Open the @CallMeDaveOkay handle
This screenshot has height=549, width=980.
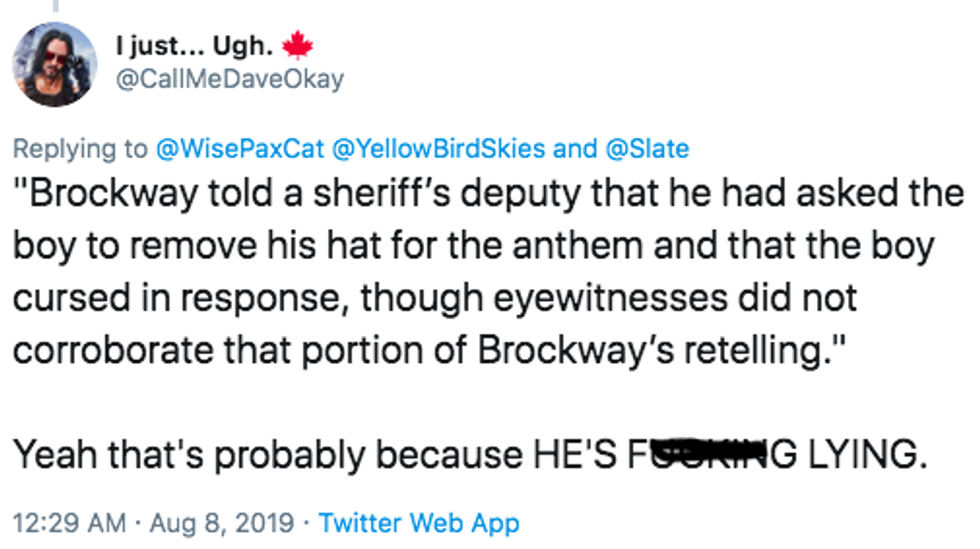click(231, 80)
